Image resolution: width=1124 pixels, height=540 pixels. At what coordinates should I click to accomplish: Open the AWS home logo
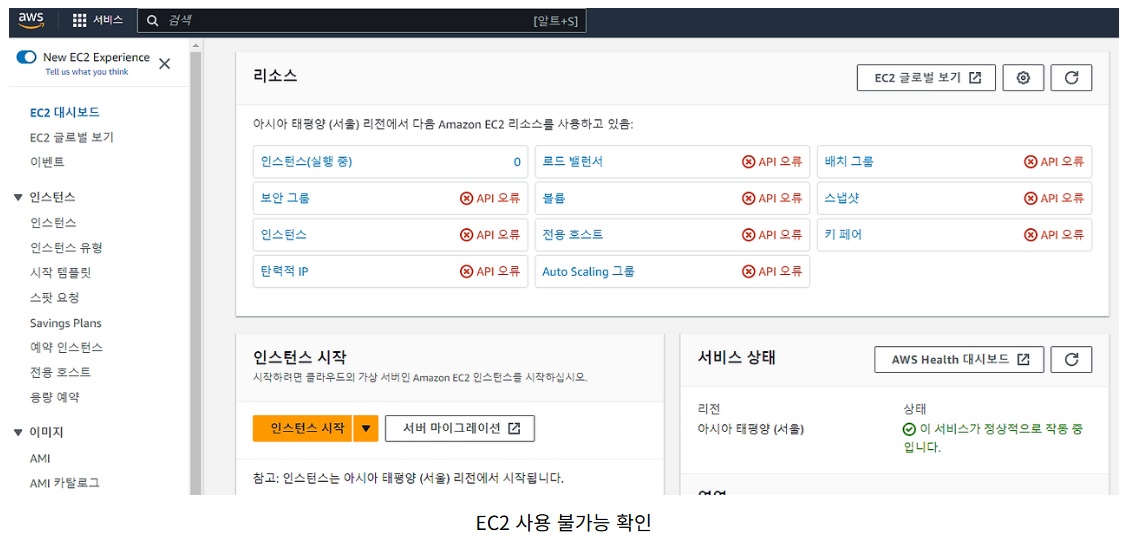tap(31, 20)
